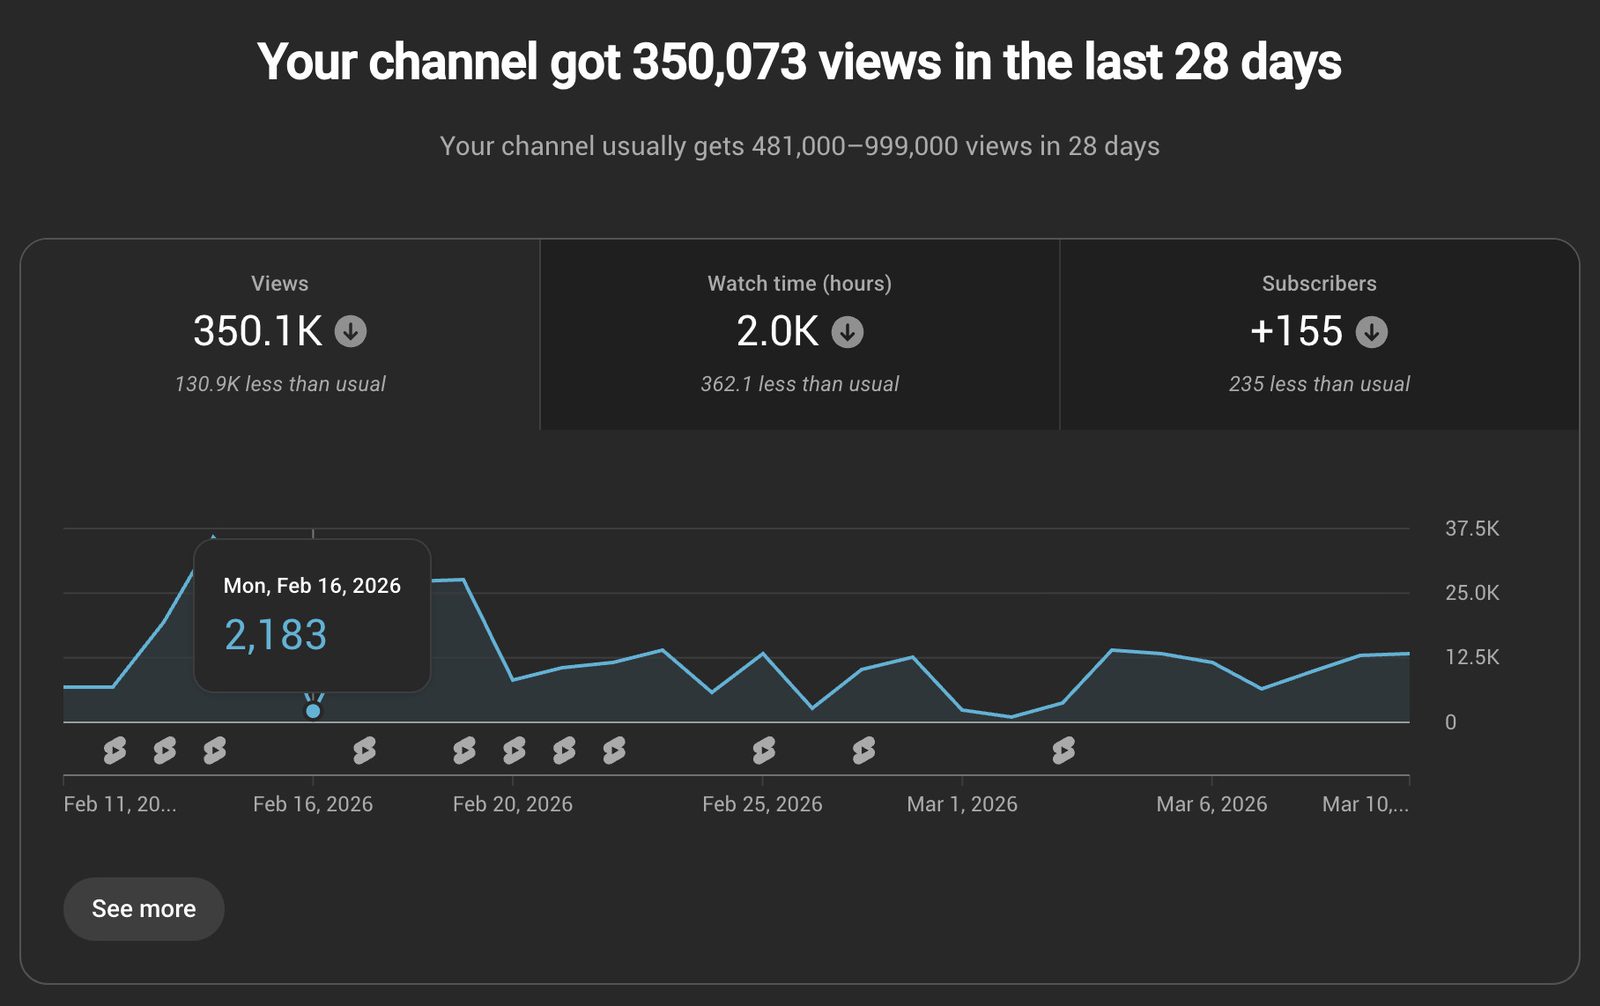Viewport: 1600px width, 1006px height.
Task: Open the Shorts marker under Mar 3
Action: [1064, 750]
